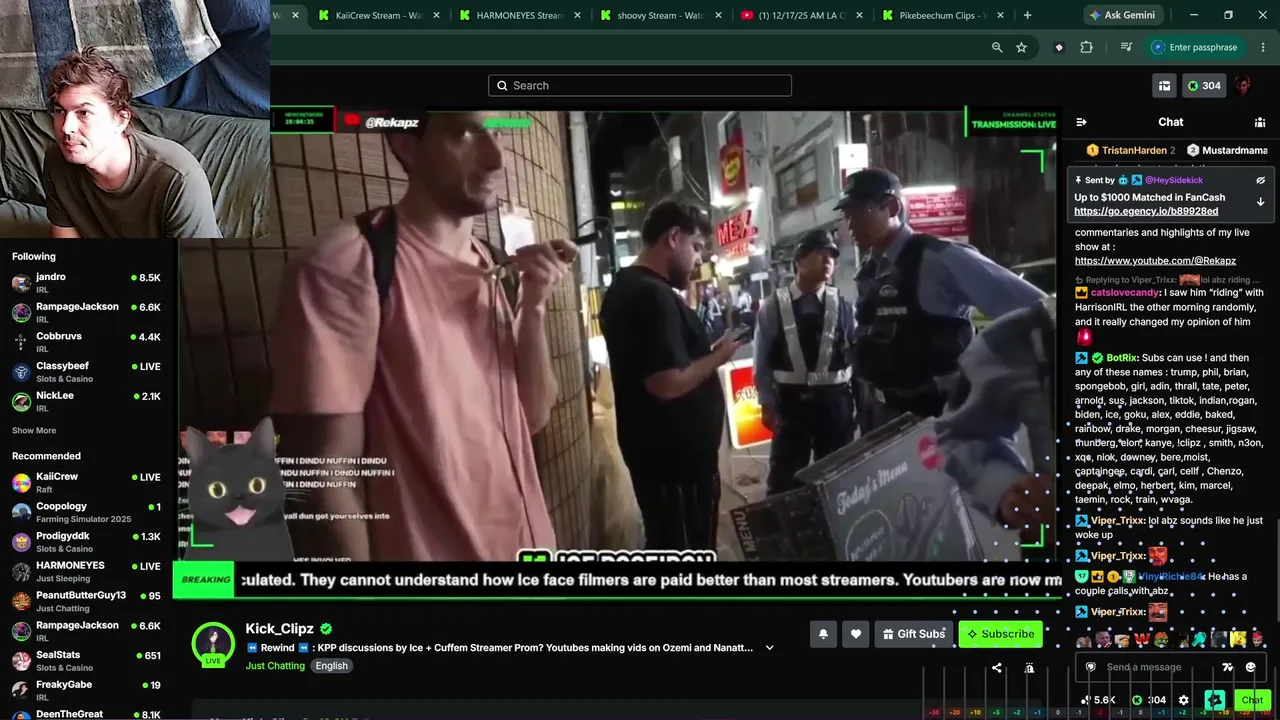Viewport: 1280px width, 720px height.
Task: Click the Kick_Clipz live avatar
Action: 213,644
